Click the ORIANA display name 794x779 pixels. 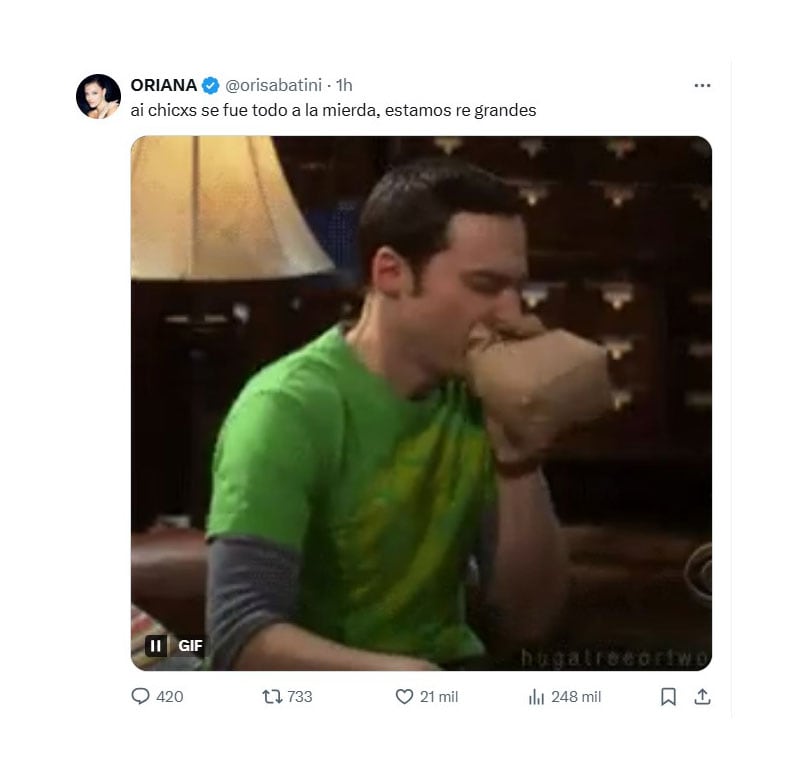tap(164, 85)
